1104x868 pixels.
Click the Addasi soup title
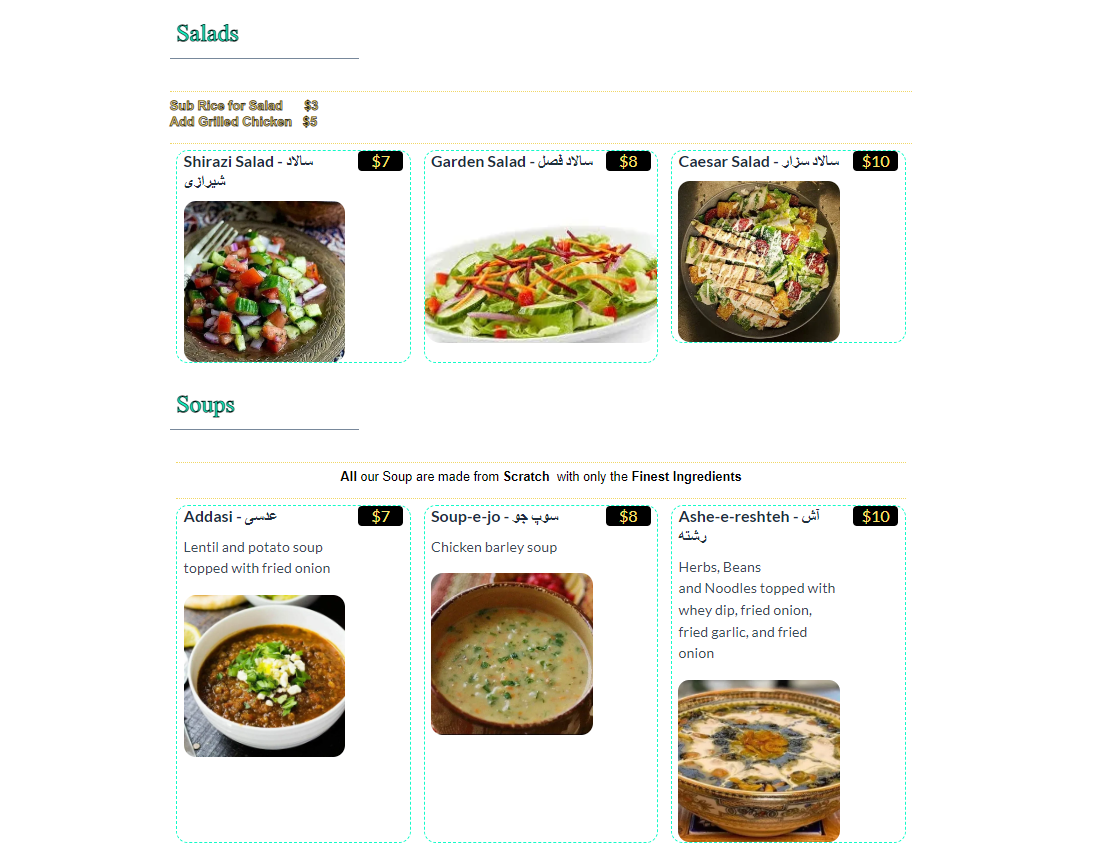click(230, 517)
